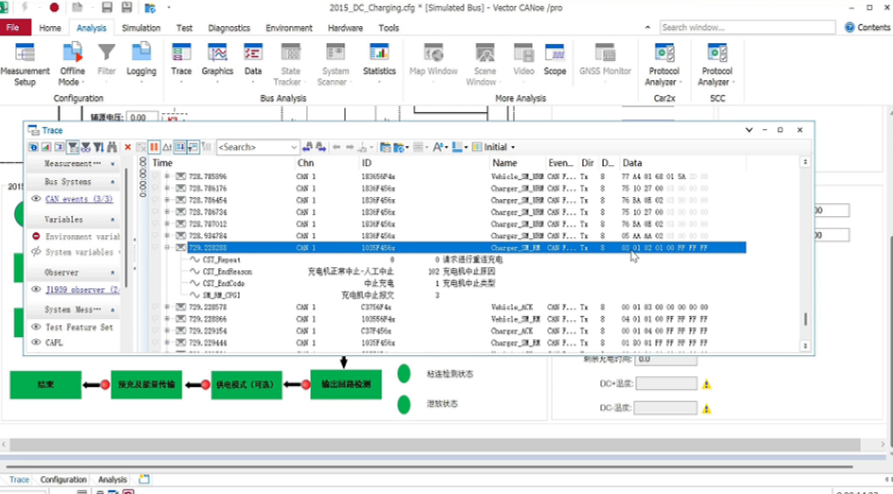The image size is (893, 494).
Task: Click the horizontal scrollbar of main panel
Action: [x=435, y=444]
